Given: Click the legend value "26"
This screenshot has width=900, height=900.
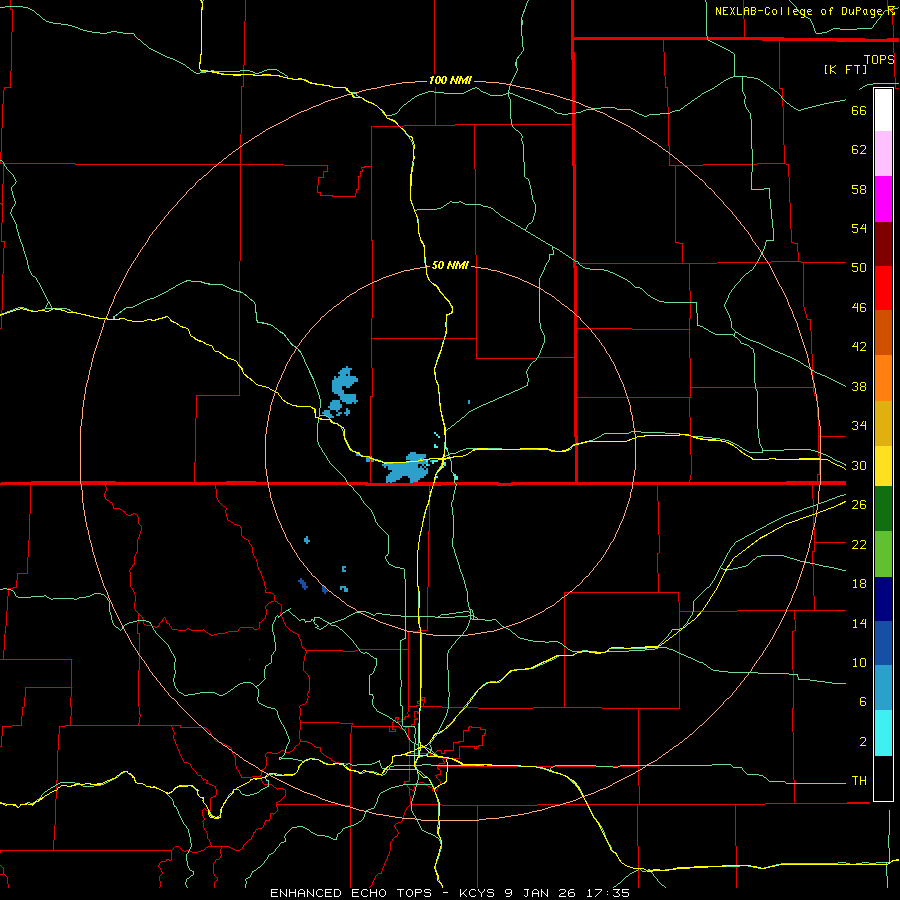Looking at the screenshot, I should [x=859, y=504].
